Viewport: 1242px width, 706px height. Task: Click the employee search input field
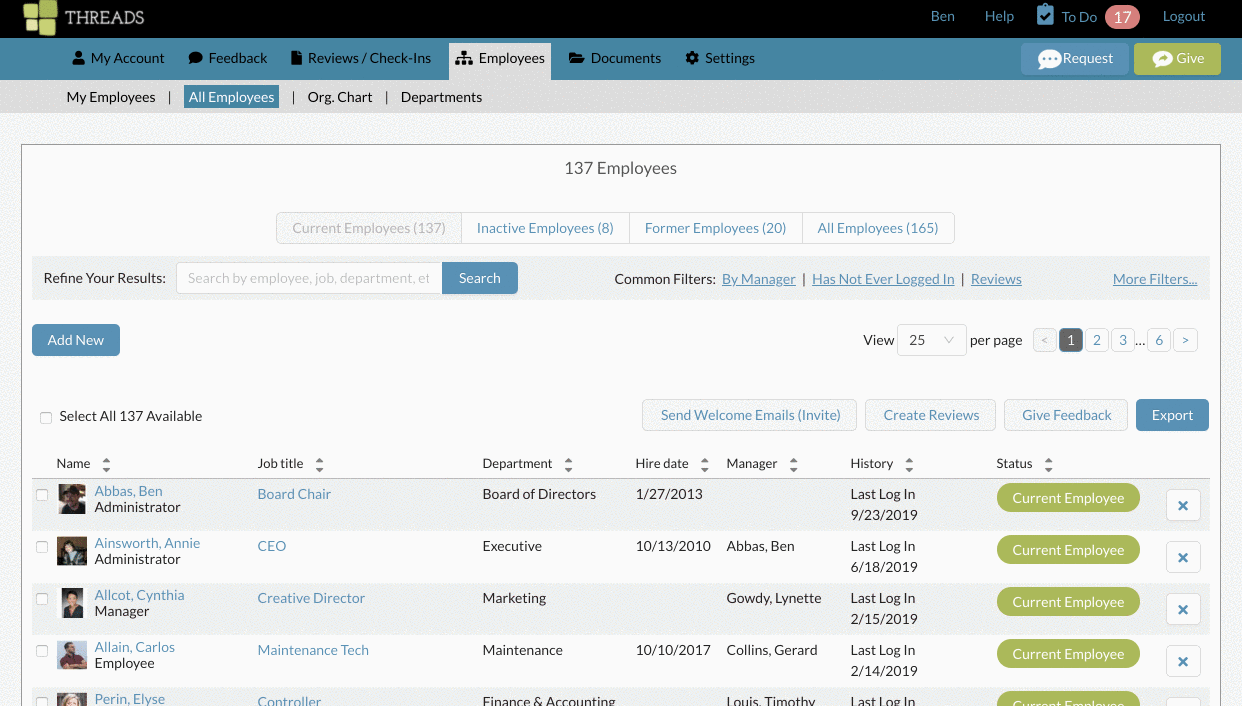pyautogui.click(x=309, y=278)
